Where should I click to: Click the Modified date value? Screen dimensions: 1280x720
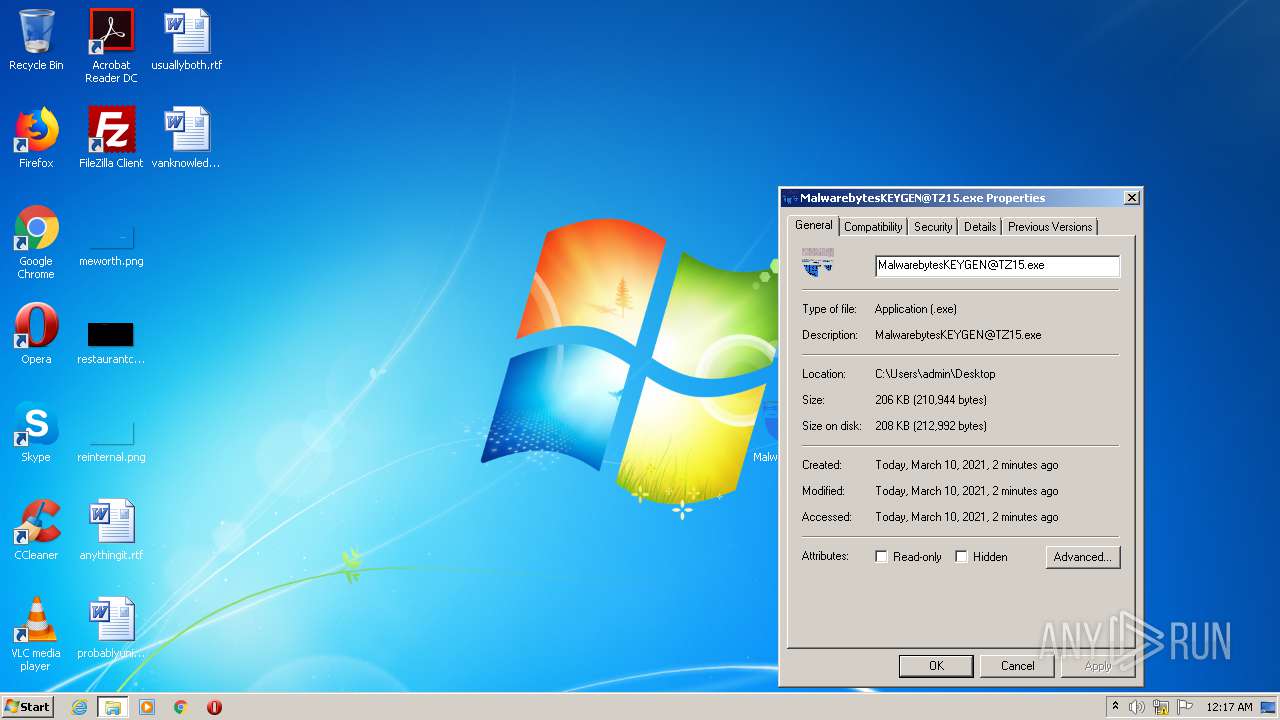(966, 491)
